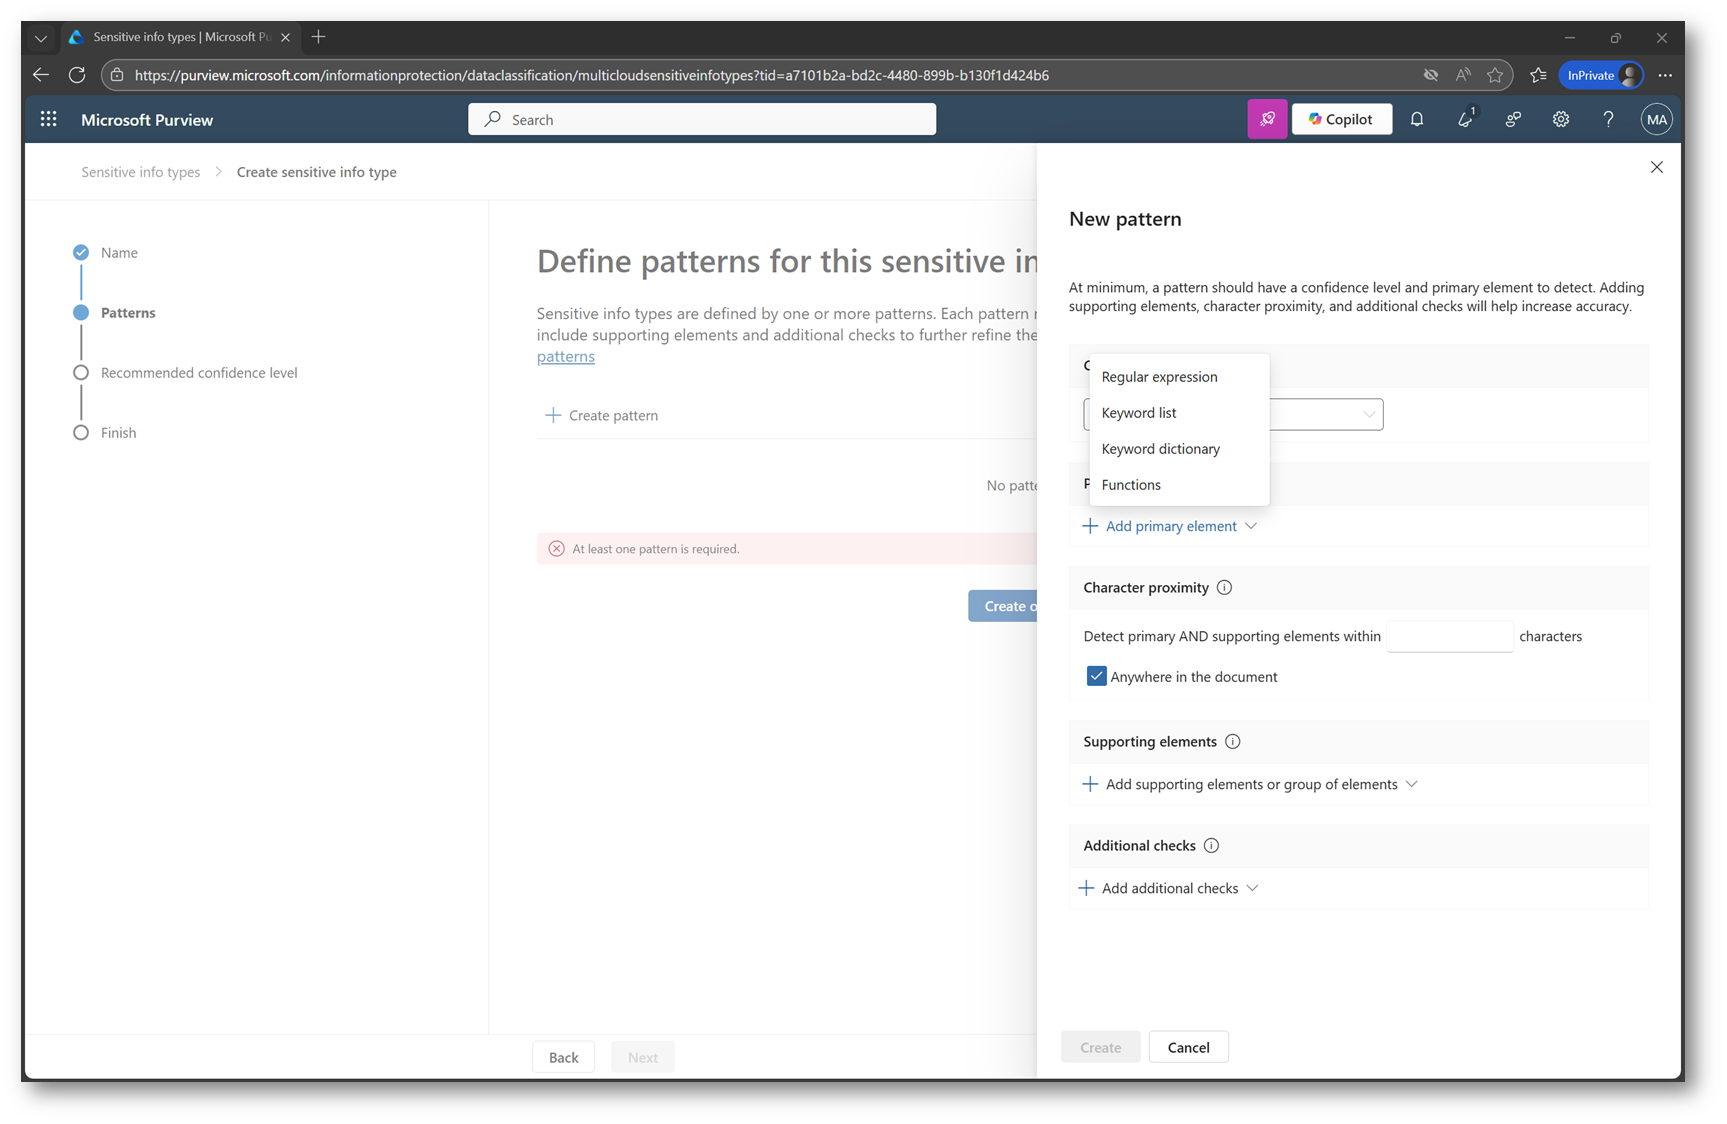Click the Back button
Screen dimensions: 1727x1124
coord(563,1058)
